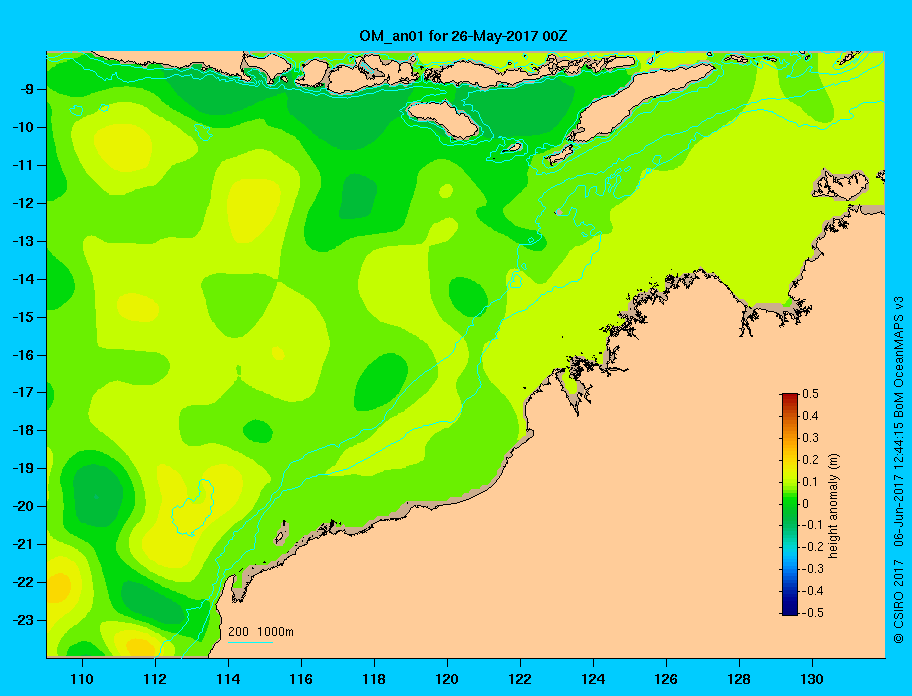Pick the dark blue bottom end of the colorbar
This screenshot has width=912, height=696.
point(790,610)
